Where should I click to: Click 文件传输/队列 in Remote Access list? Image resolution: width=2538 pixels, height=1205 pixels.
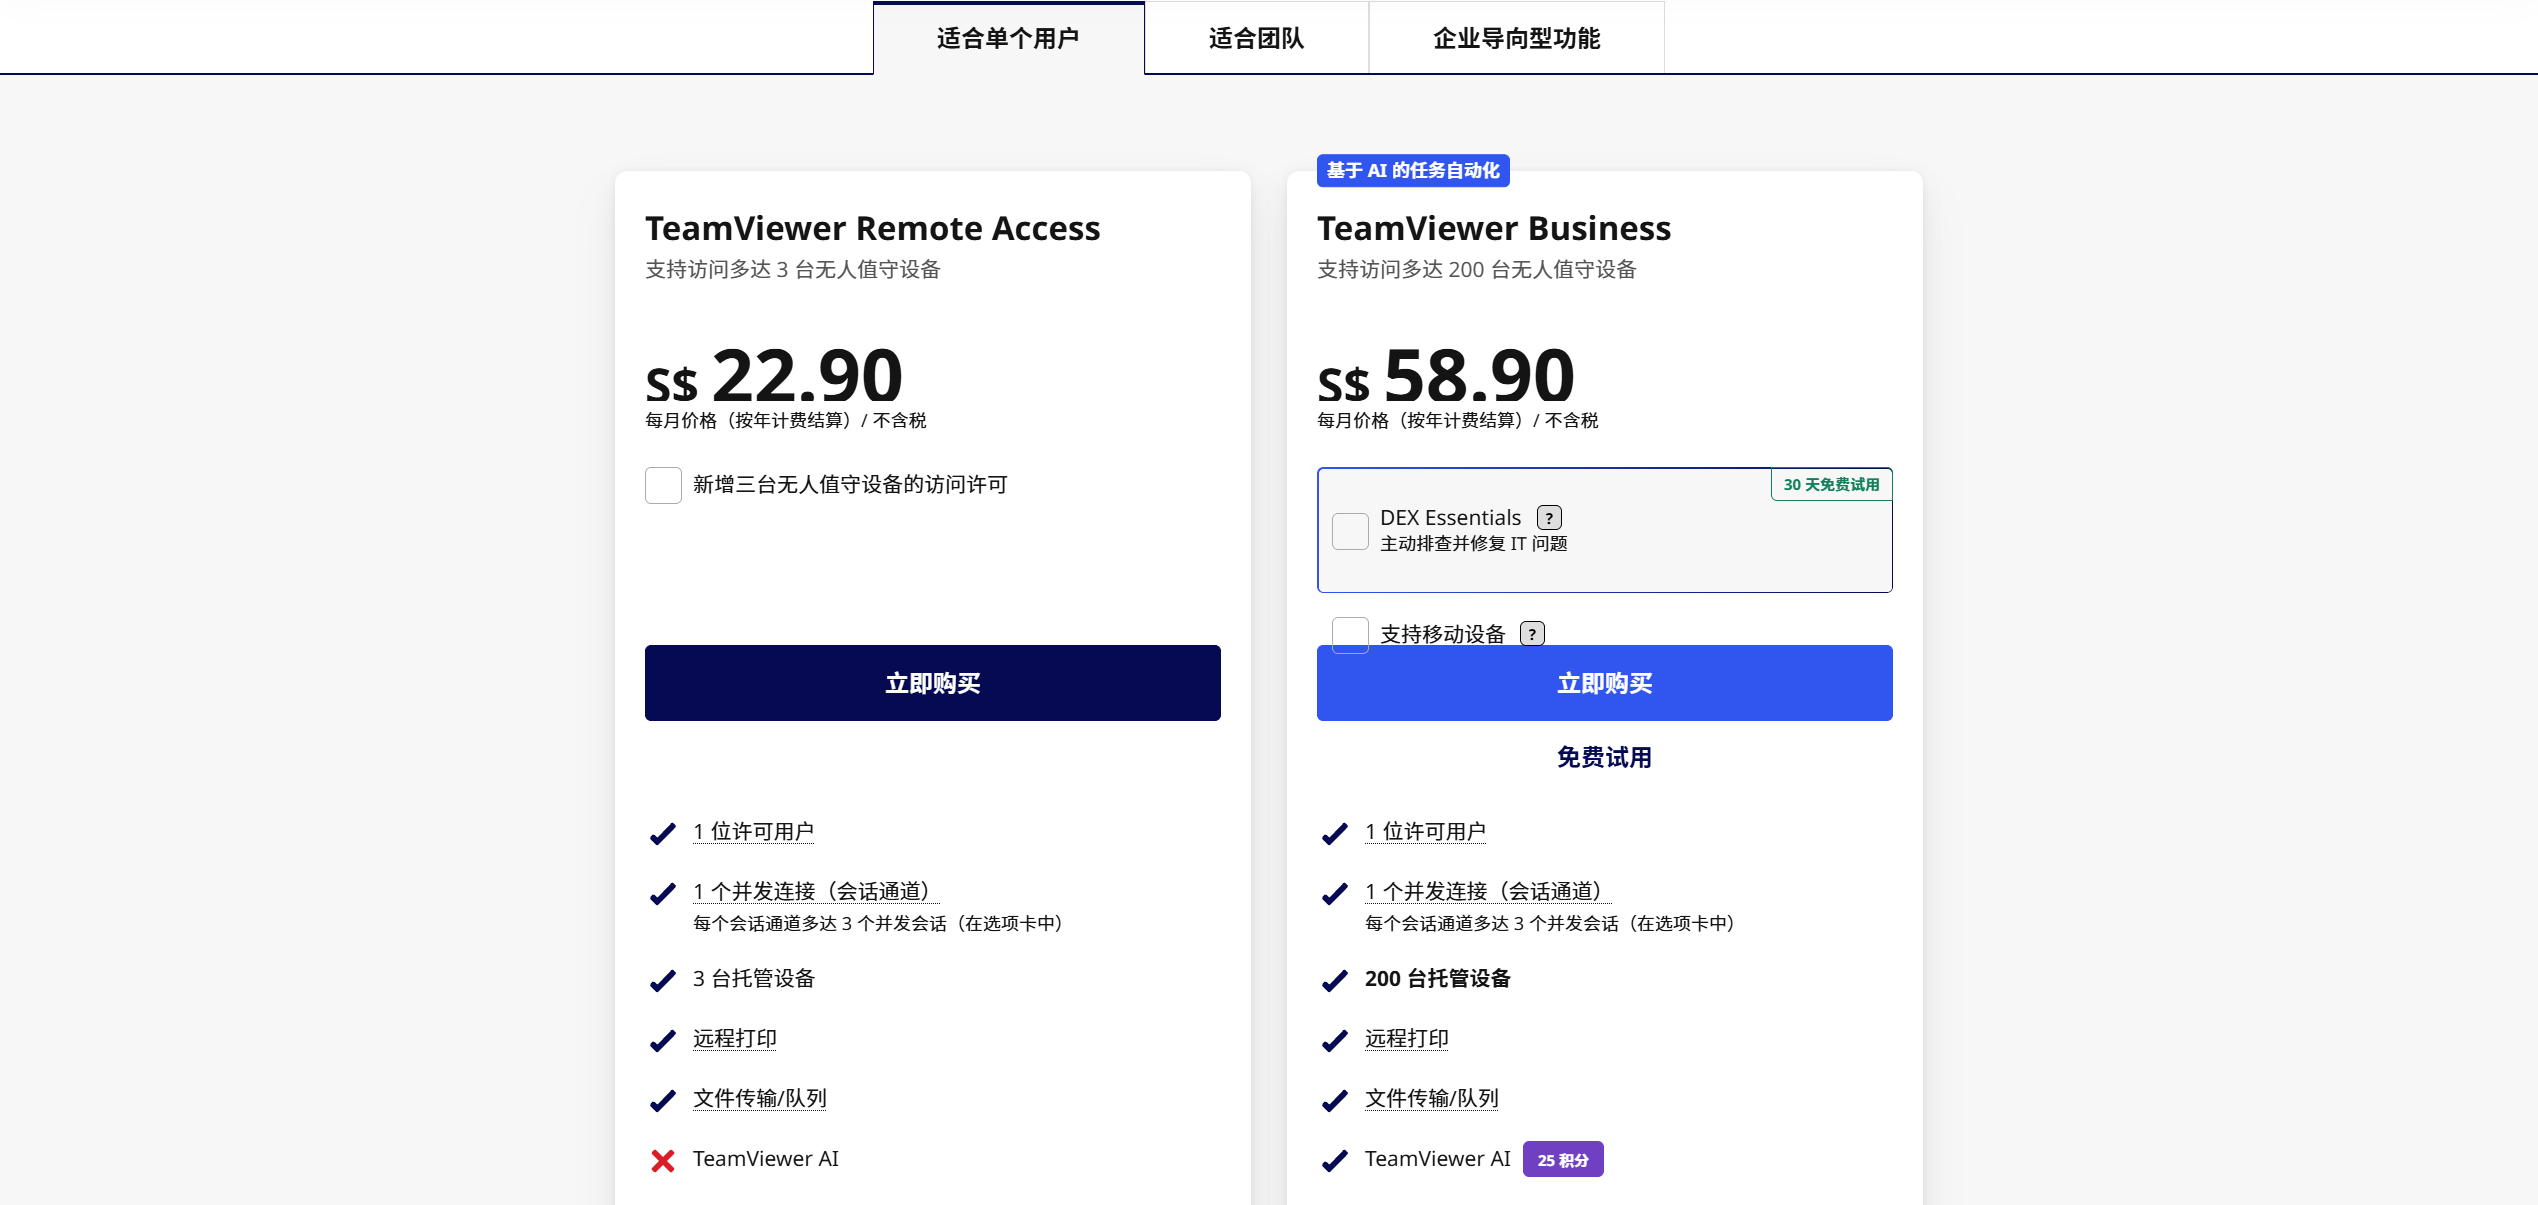(x=760, y=1099)
